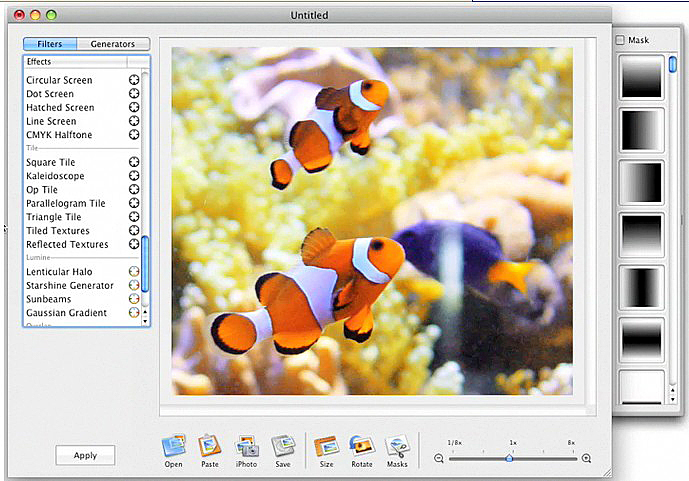The height and width of the screenshot is (481, 689).
Task: Enable the Mask checkbox
Action: click(x=621, y=40)
